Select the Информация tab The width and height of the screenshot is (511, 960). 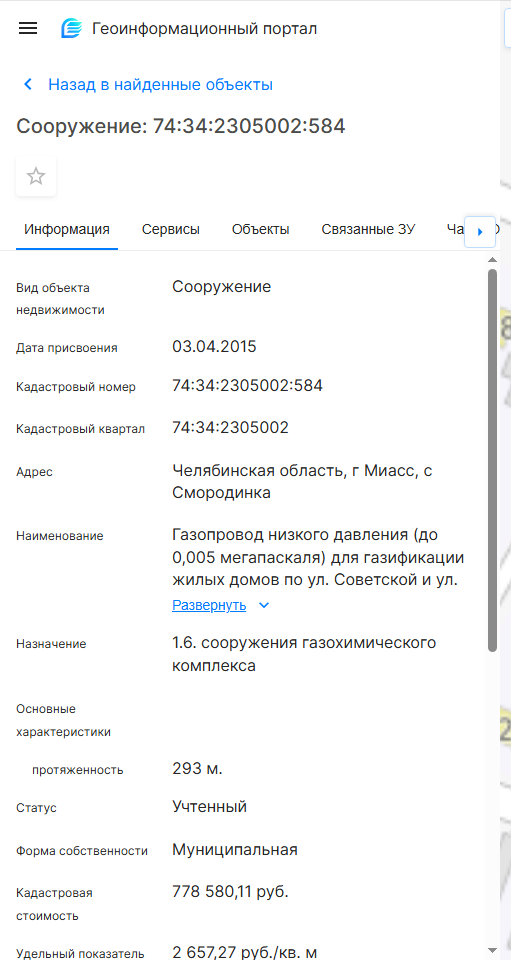(67, 230)
